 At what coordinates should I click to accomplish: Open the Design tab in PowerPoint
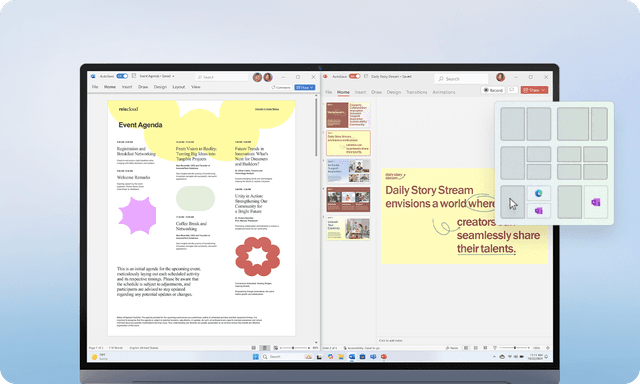(x=394, y=92)
